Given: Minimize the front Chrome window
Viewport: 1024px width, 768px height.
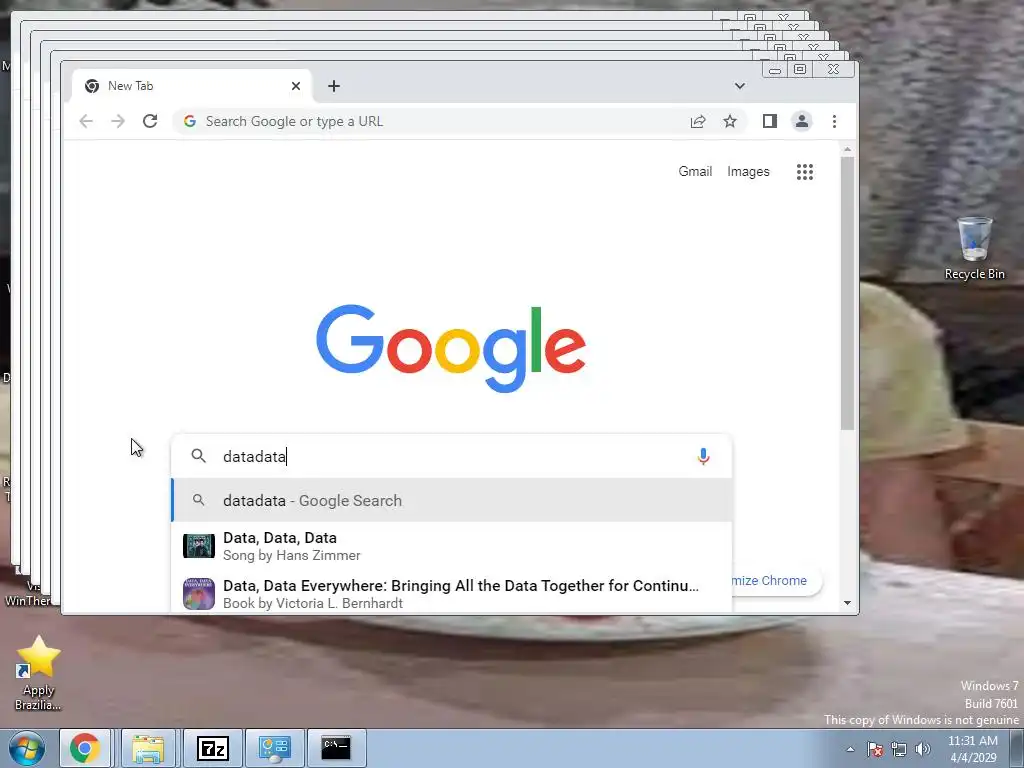Looking at the screenshot, I should [775, 69].
